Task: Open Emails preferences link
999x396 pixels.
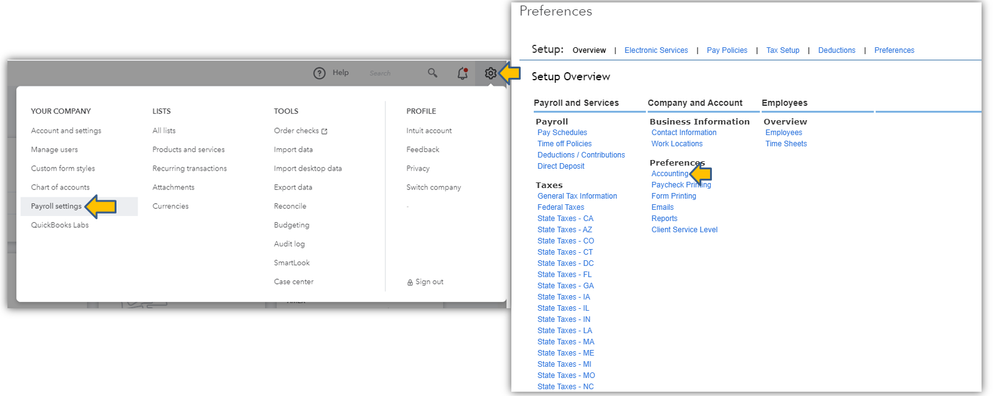Action: [663, 207]
